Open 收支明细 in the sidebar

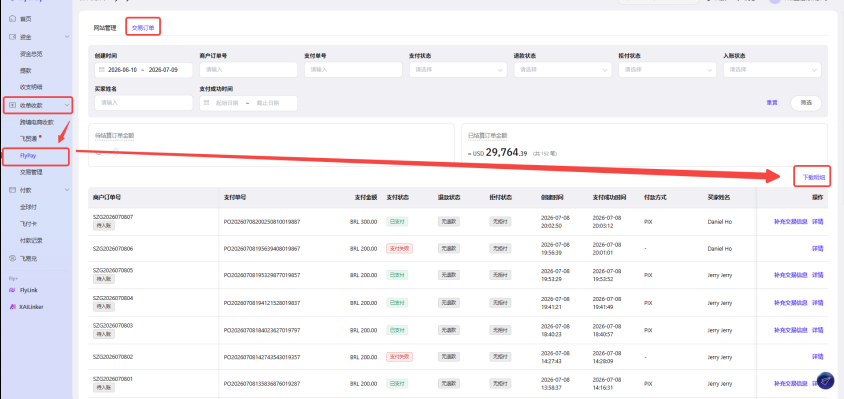tap(31, 87)
